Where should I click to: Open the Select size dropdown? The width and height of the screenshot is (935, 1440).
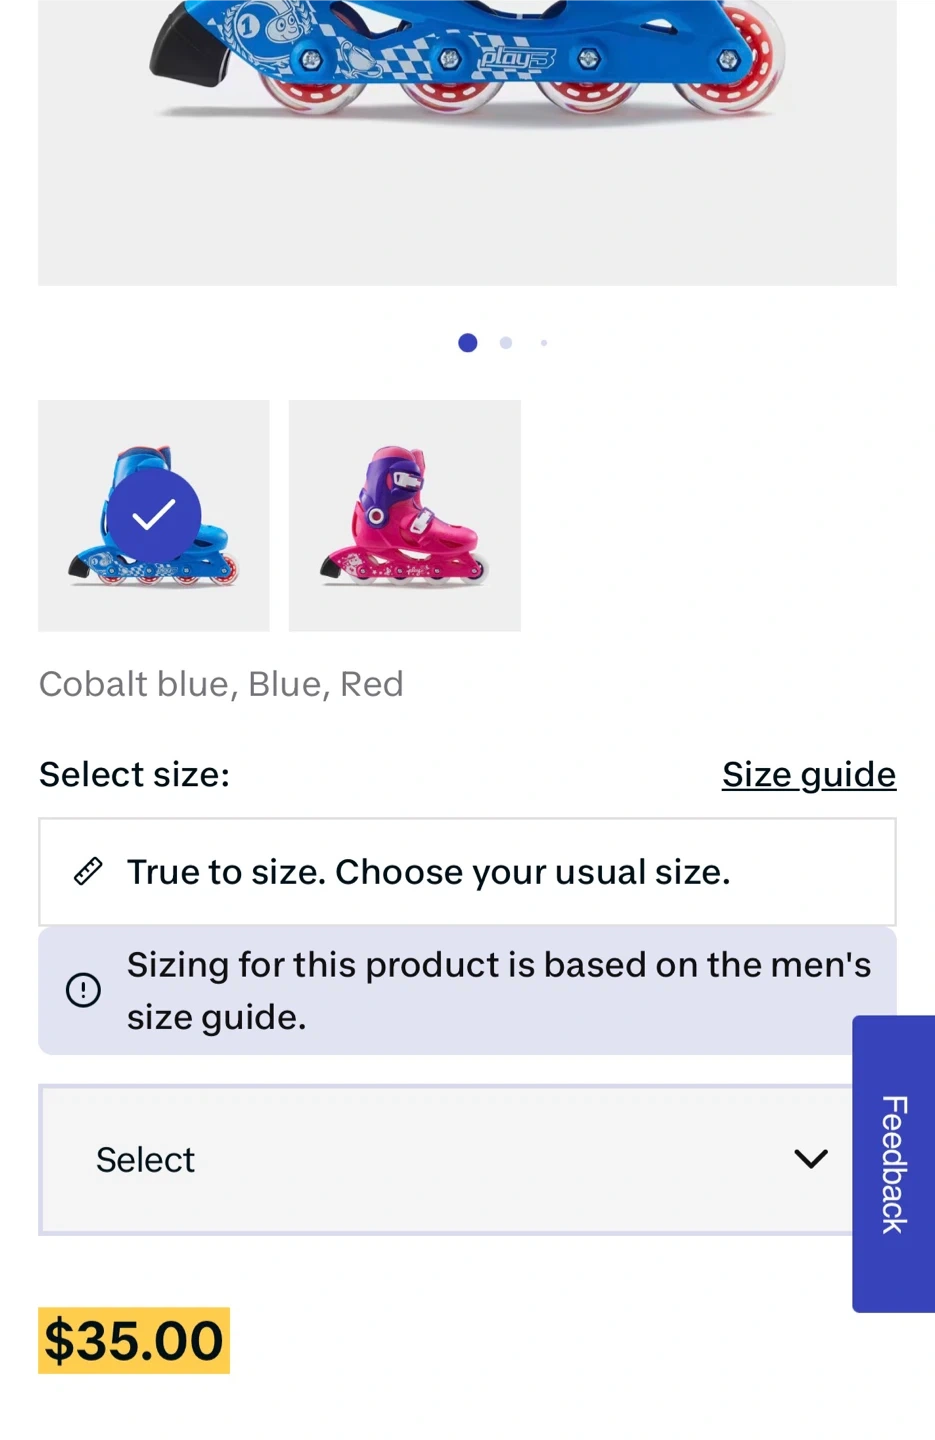[x=445, y=1160]
